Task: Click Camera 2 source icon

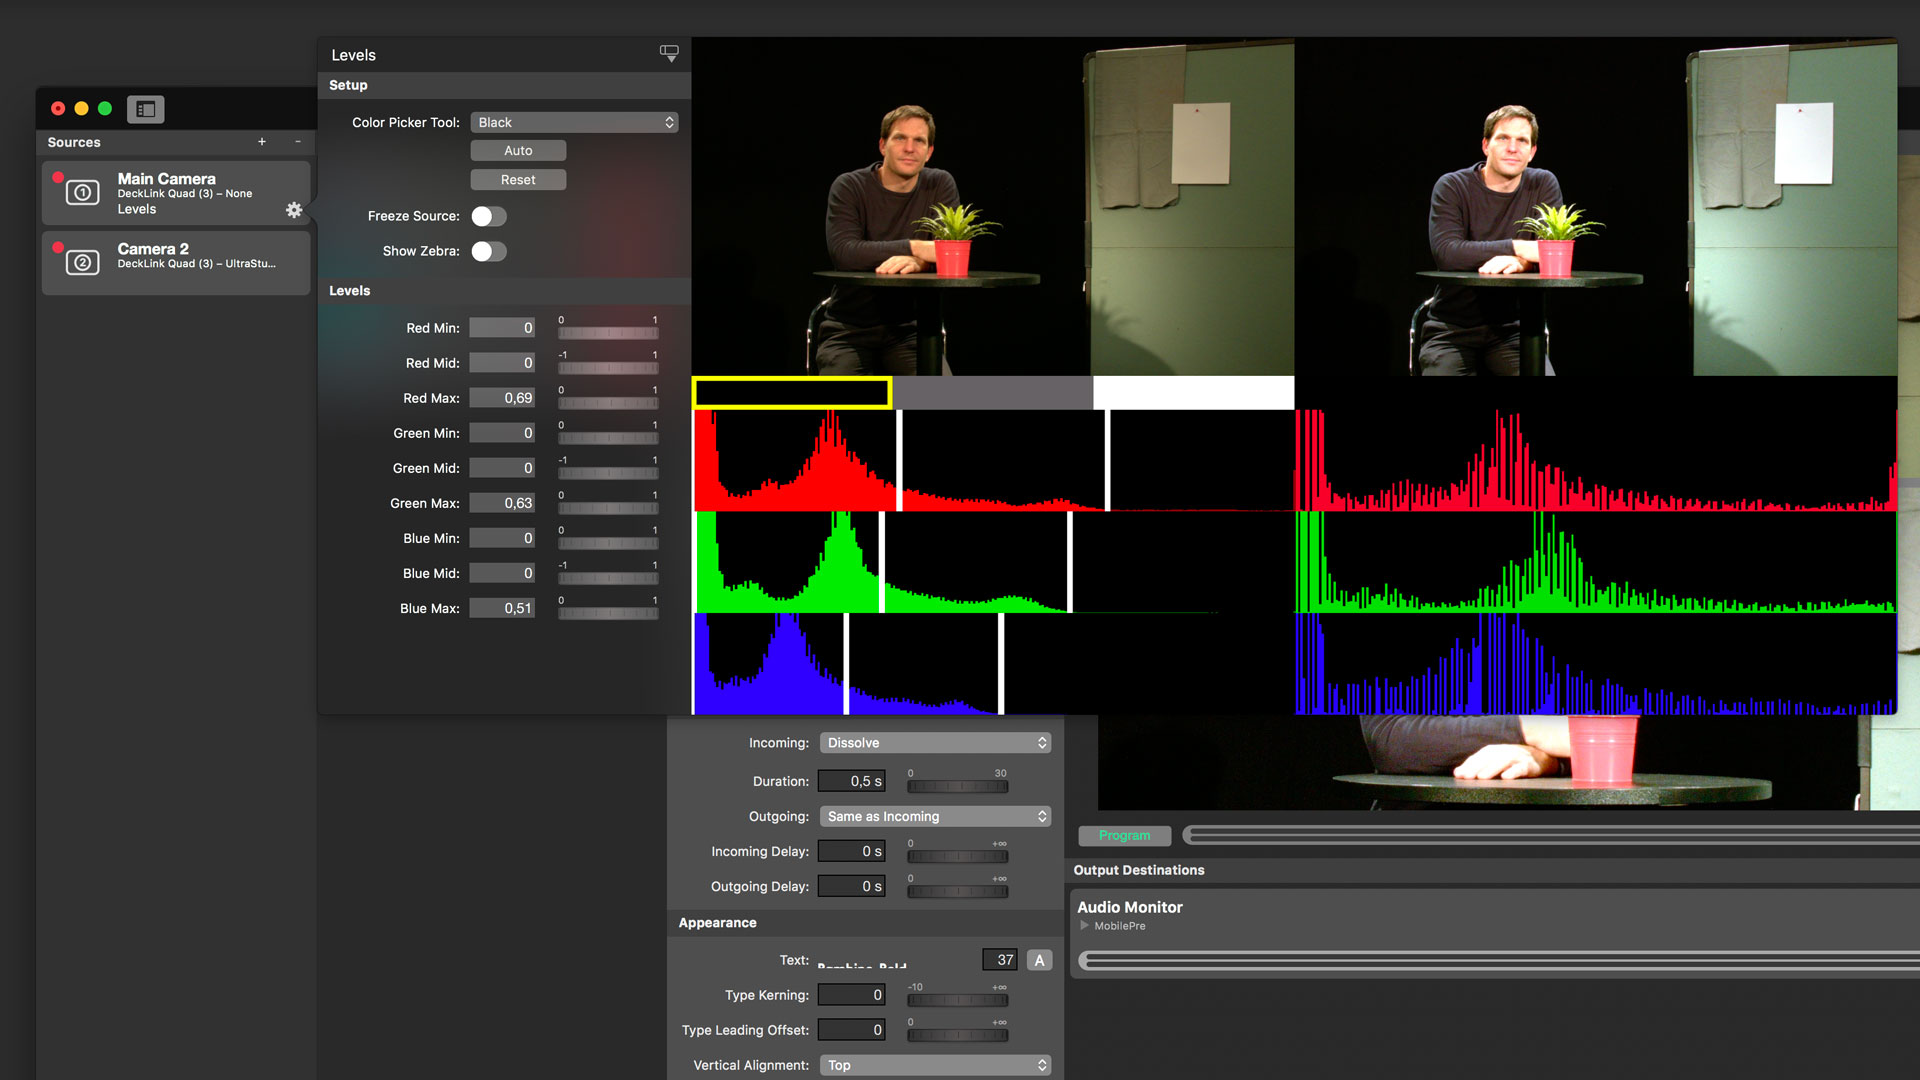Action: click(x=82, y=262)
